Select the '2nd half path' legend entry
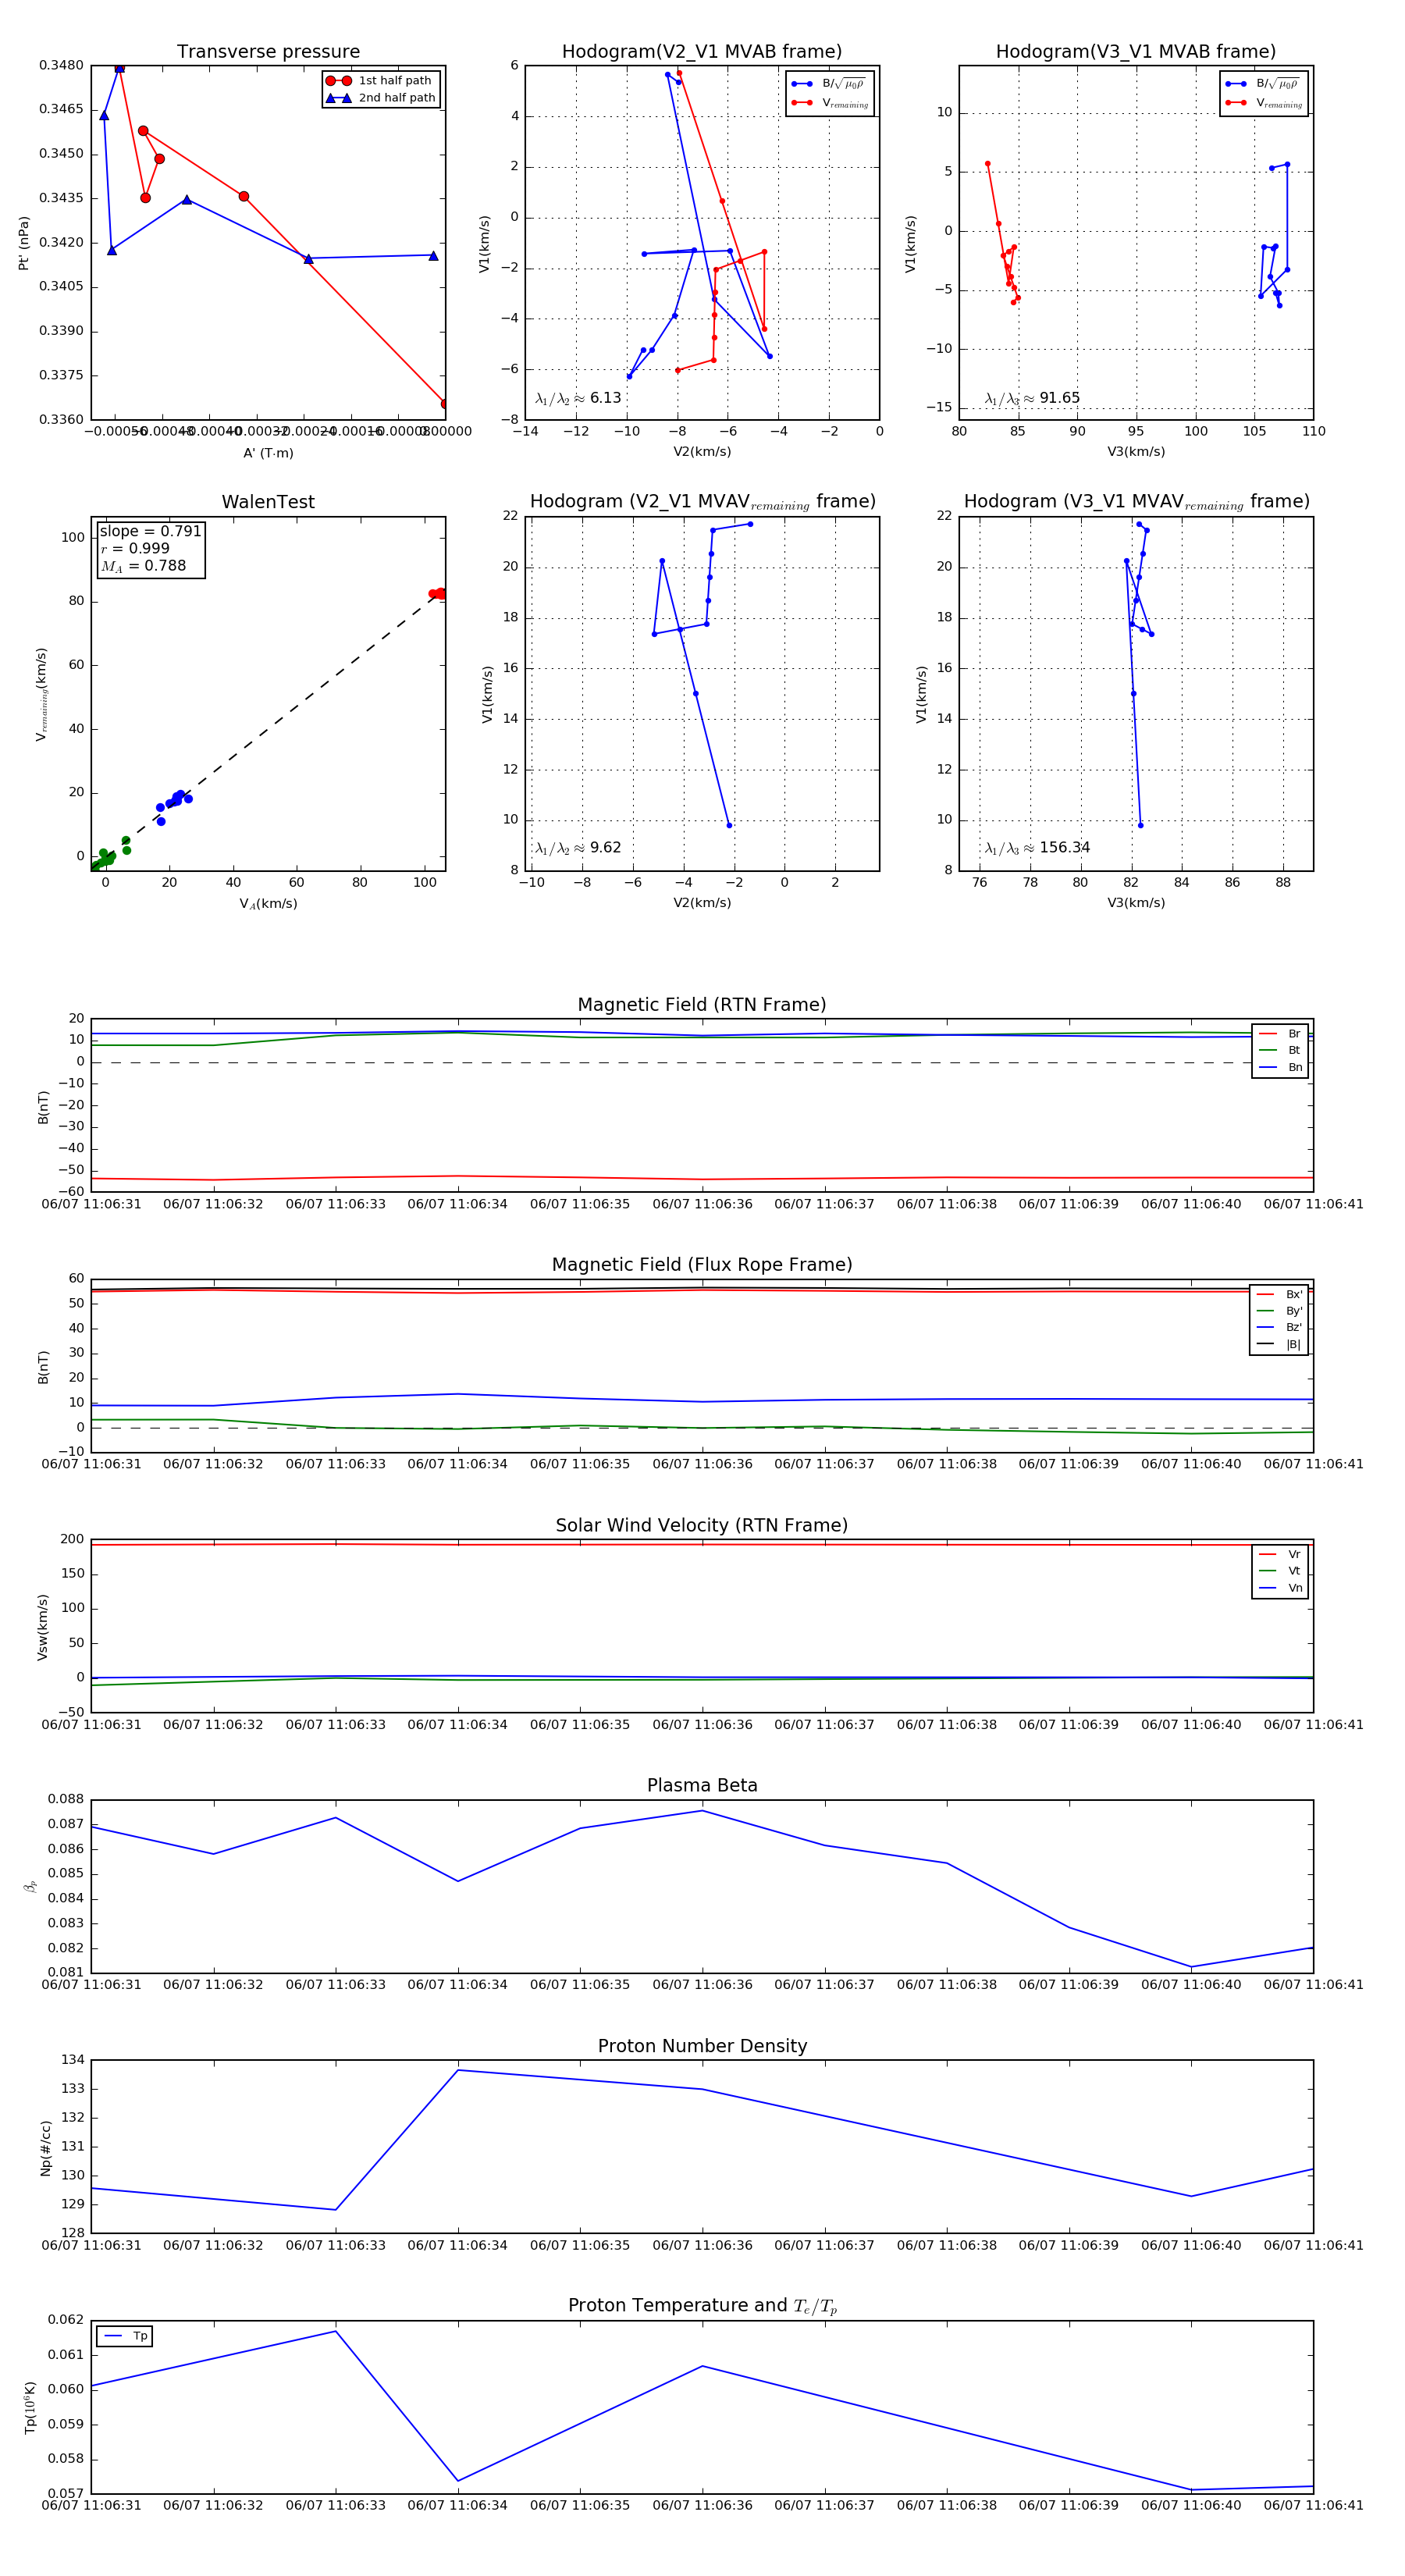 (380, 98)
